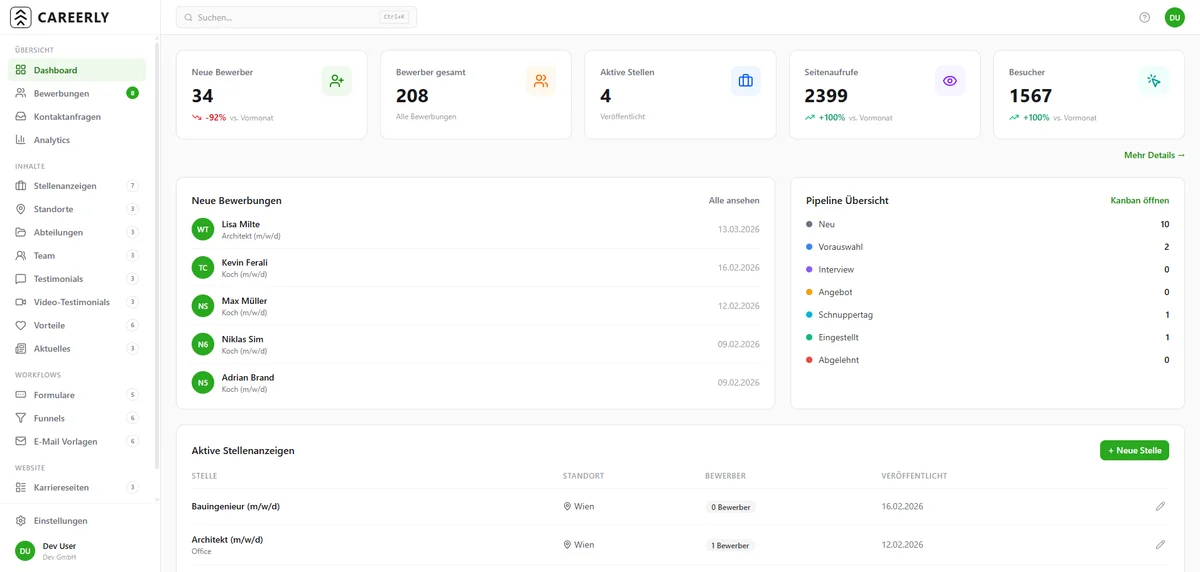This screenshot has width=1200, height=572.
Task: Click Alle ansehen link
Action: click(734, 201)
